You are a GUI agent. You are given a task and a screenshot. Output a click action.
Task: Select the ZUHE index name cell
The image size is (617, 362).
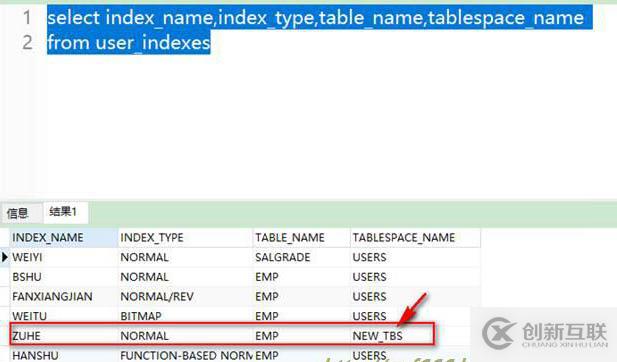64,336
